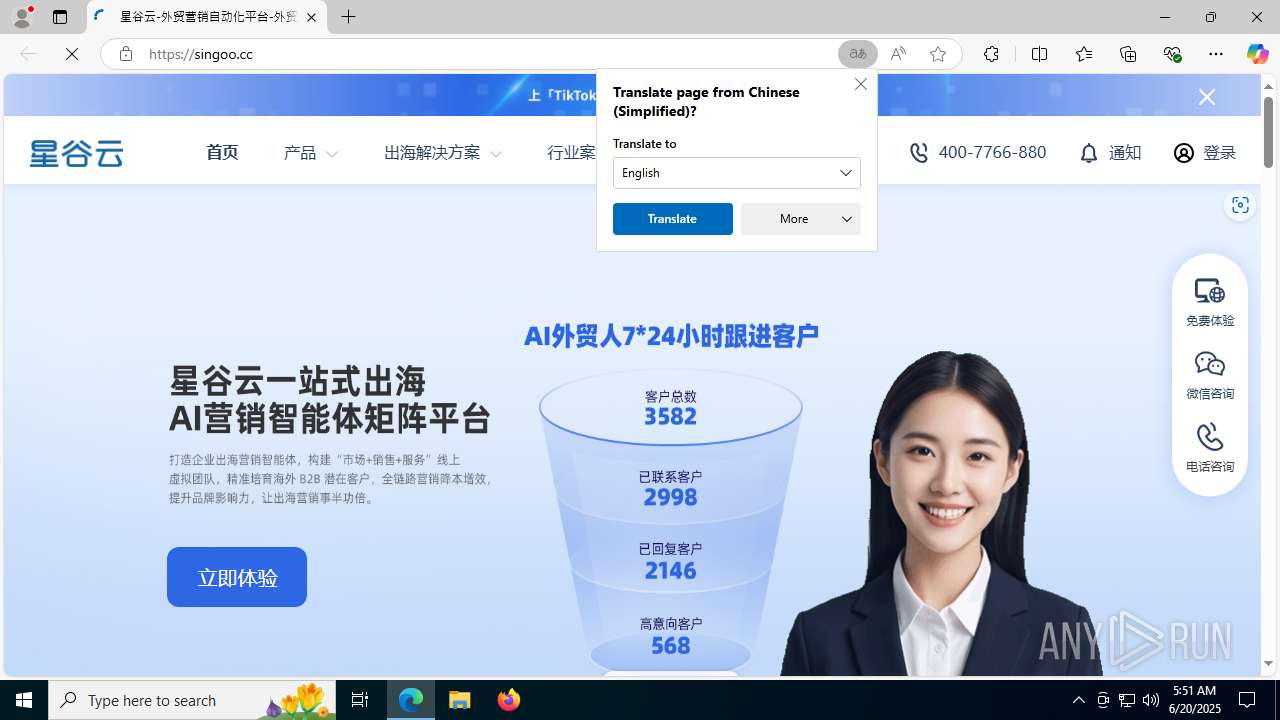
Task: Click heading AI外贸人7*24小时跟进客户
Action: [671, 336]
